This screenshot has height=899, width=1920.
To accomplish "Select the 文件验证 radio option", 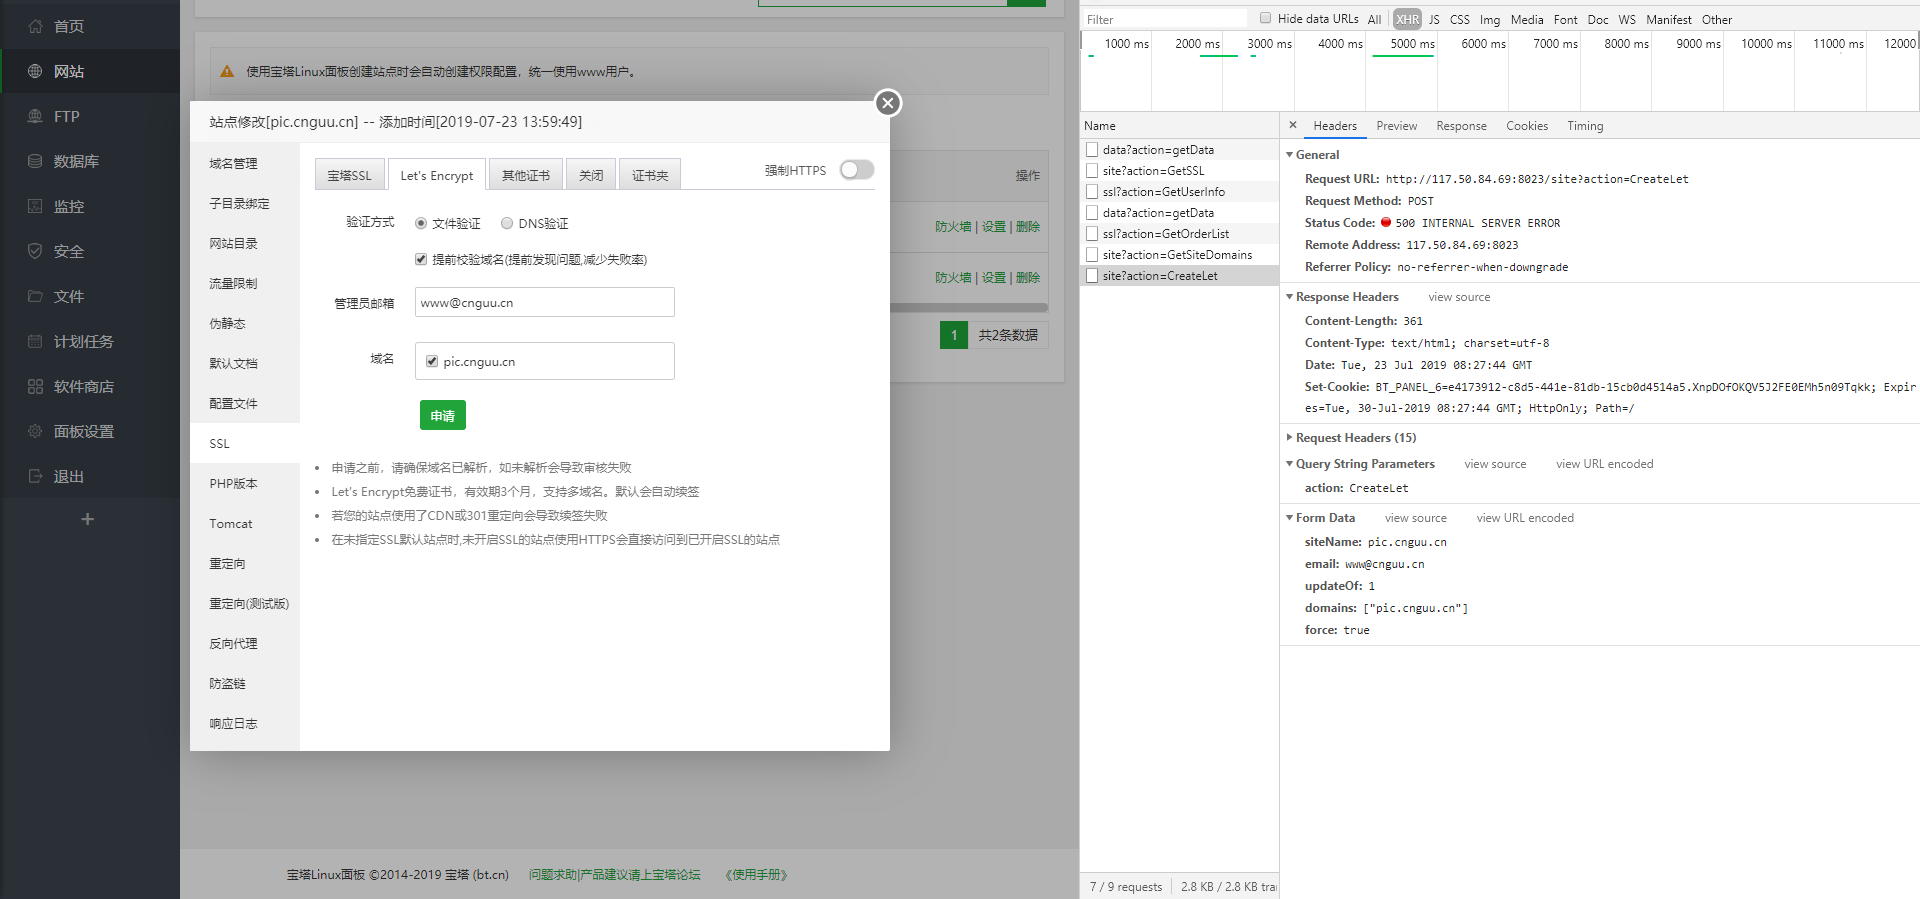I will (421, 224).
